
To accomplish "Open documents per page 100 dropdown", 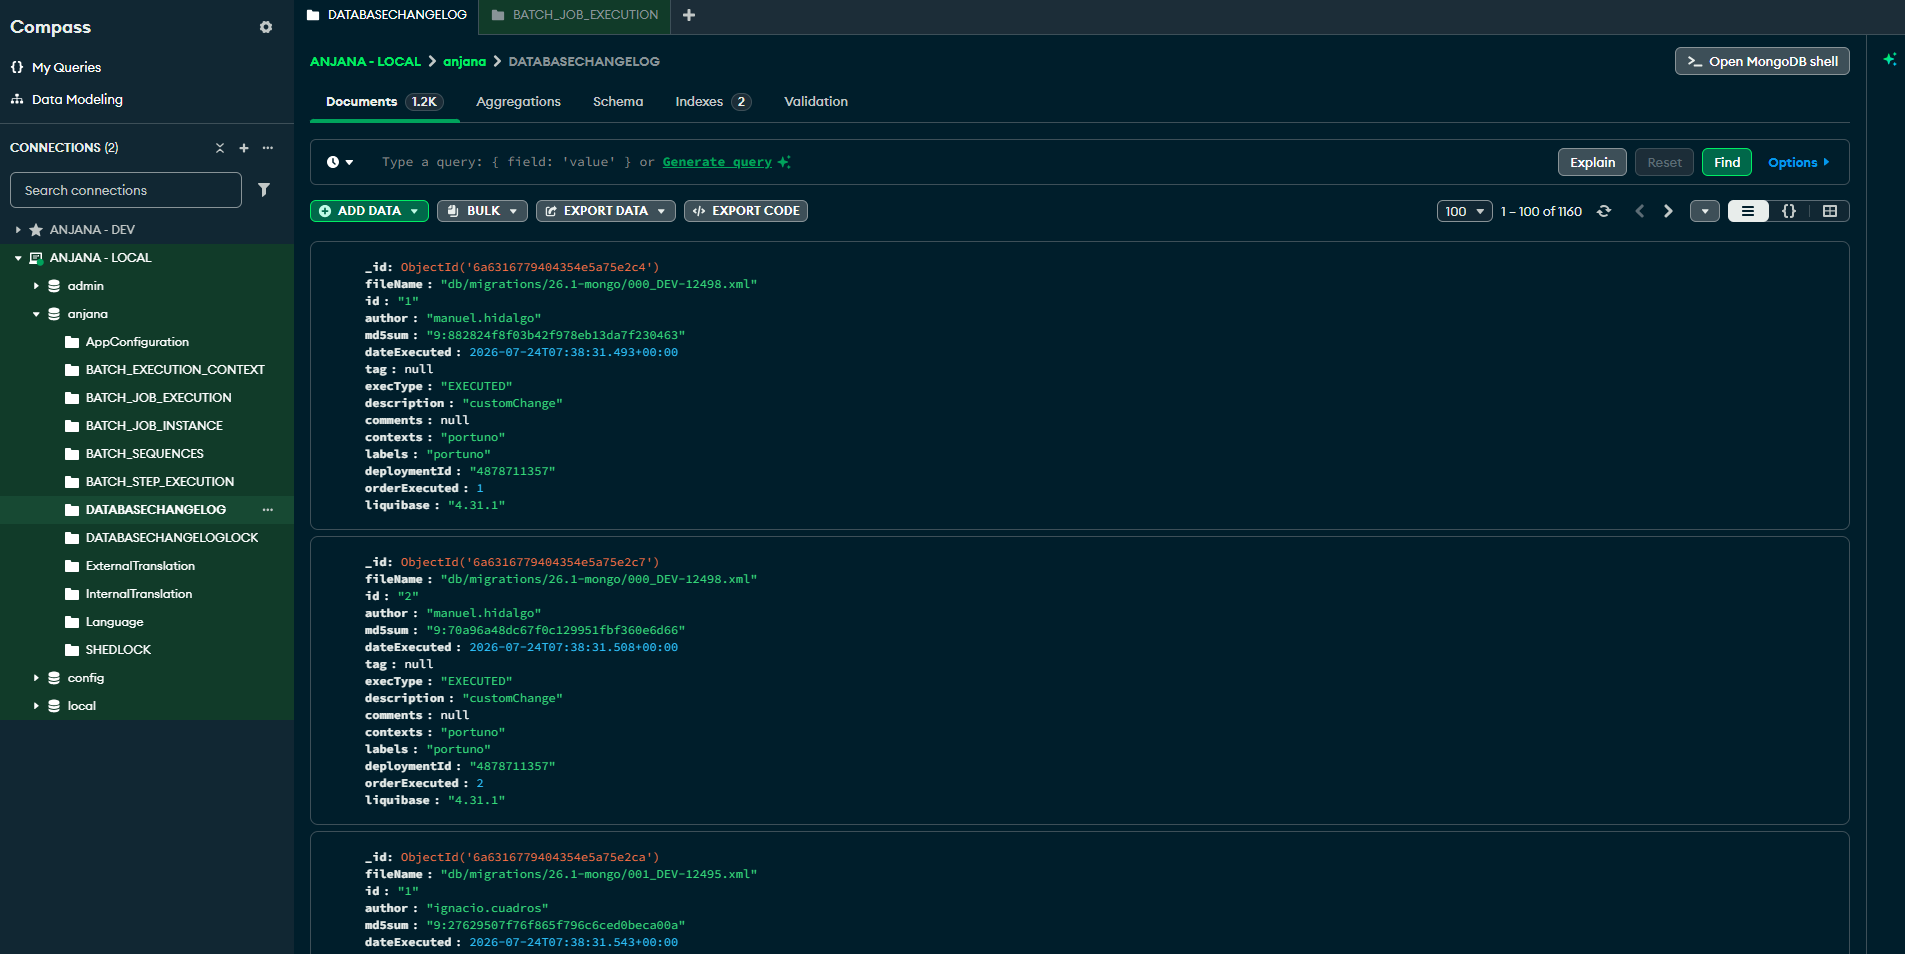I will point(1464,211).
